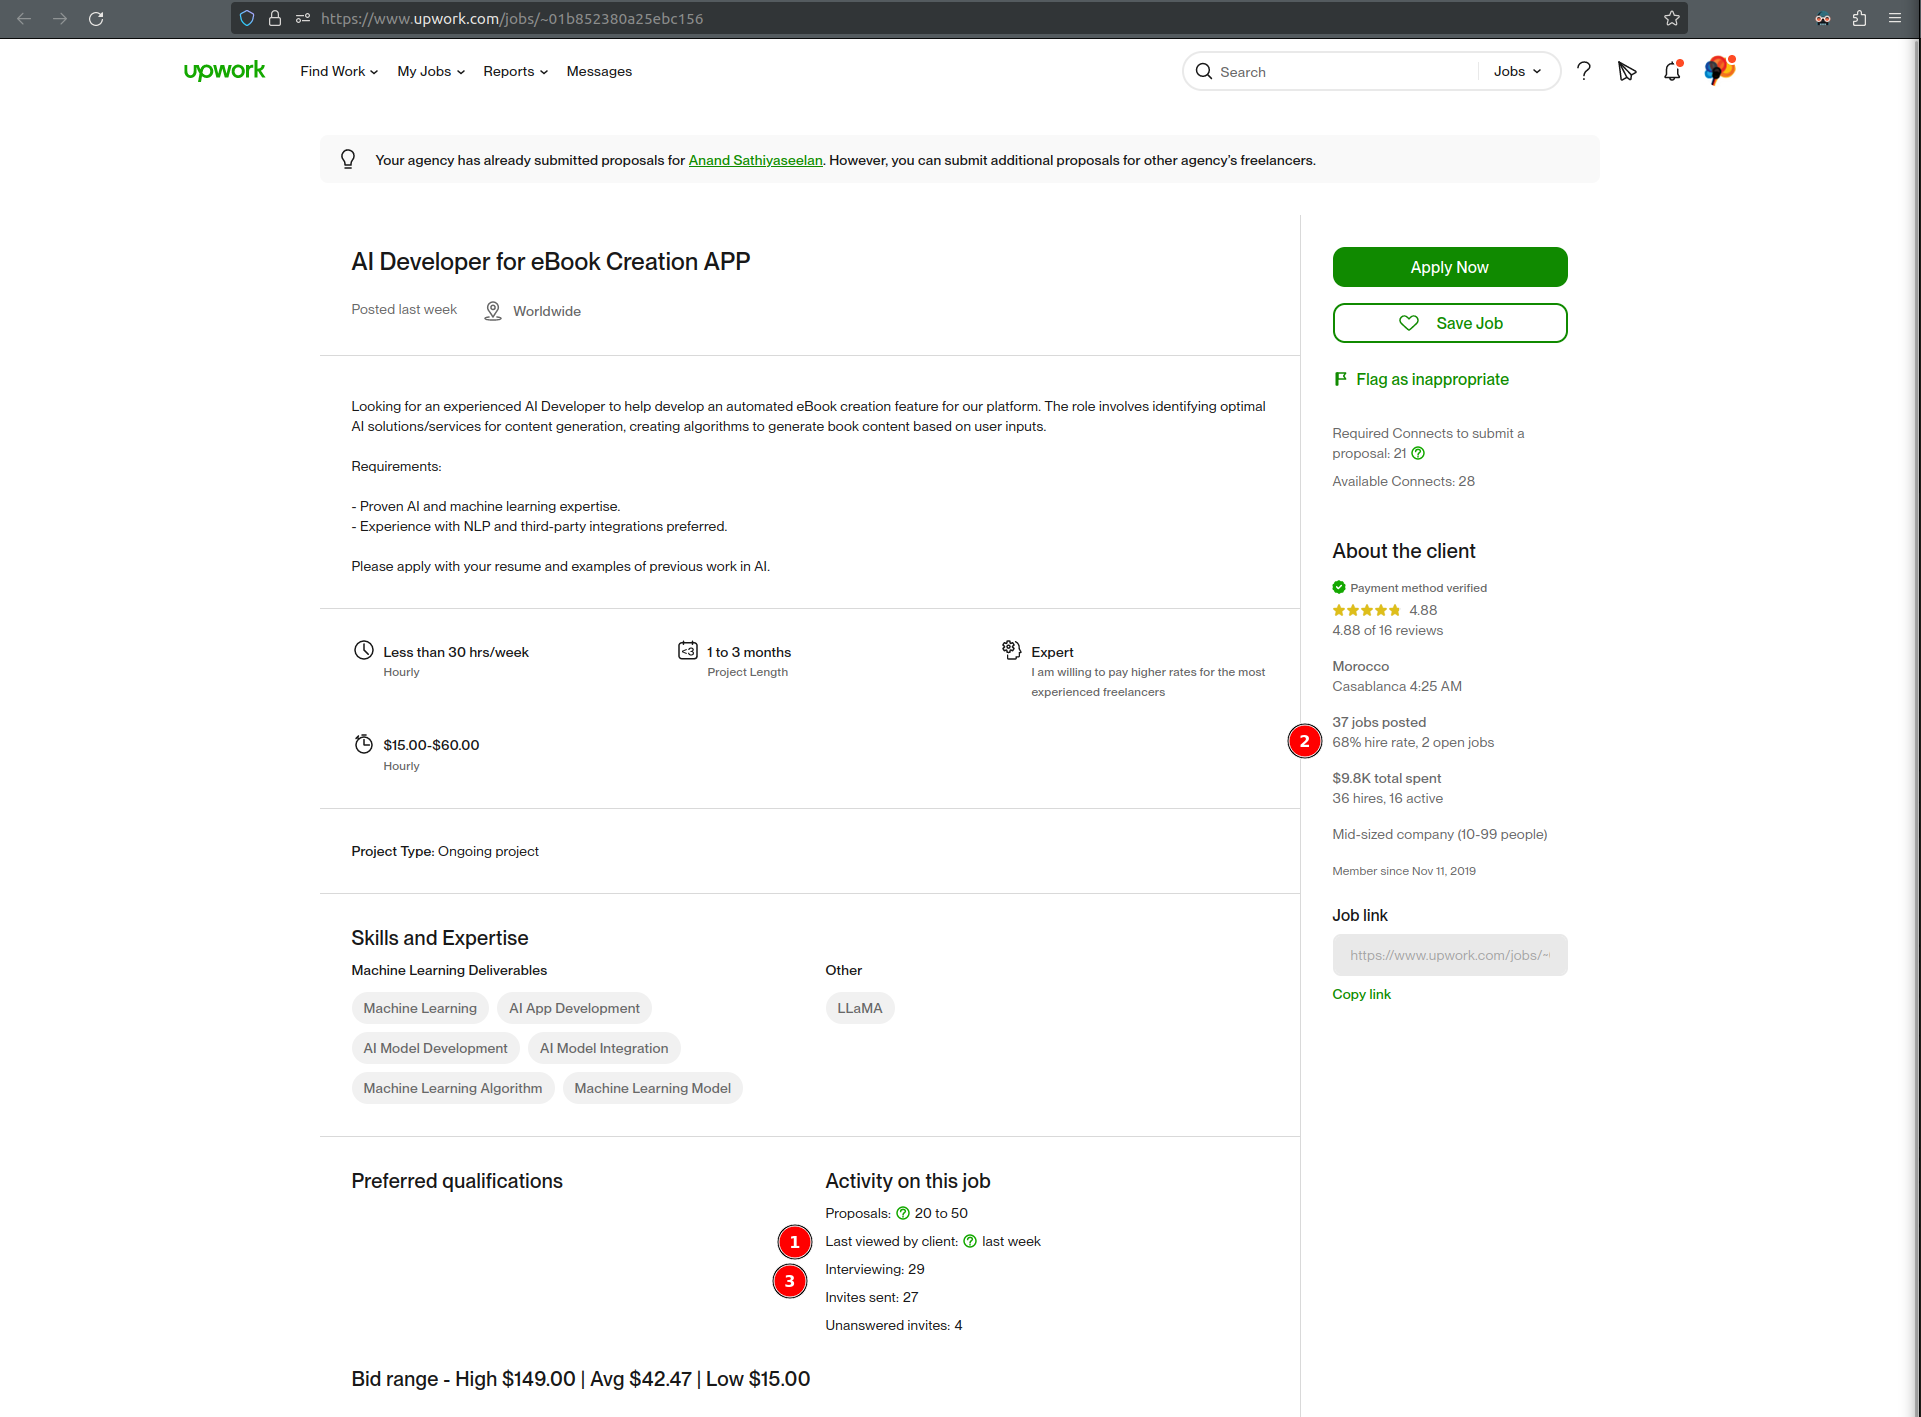The width and height of the screenshot is (1921, 1417).
Task: Click the '$9.8K total spent' text
Action: 1386,778
